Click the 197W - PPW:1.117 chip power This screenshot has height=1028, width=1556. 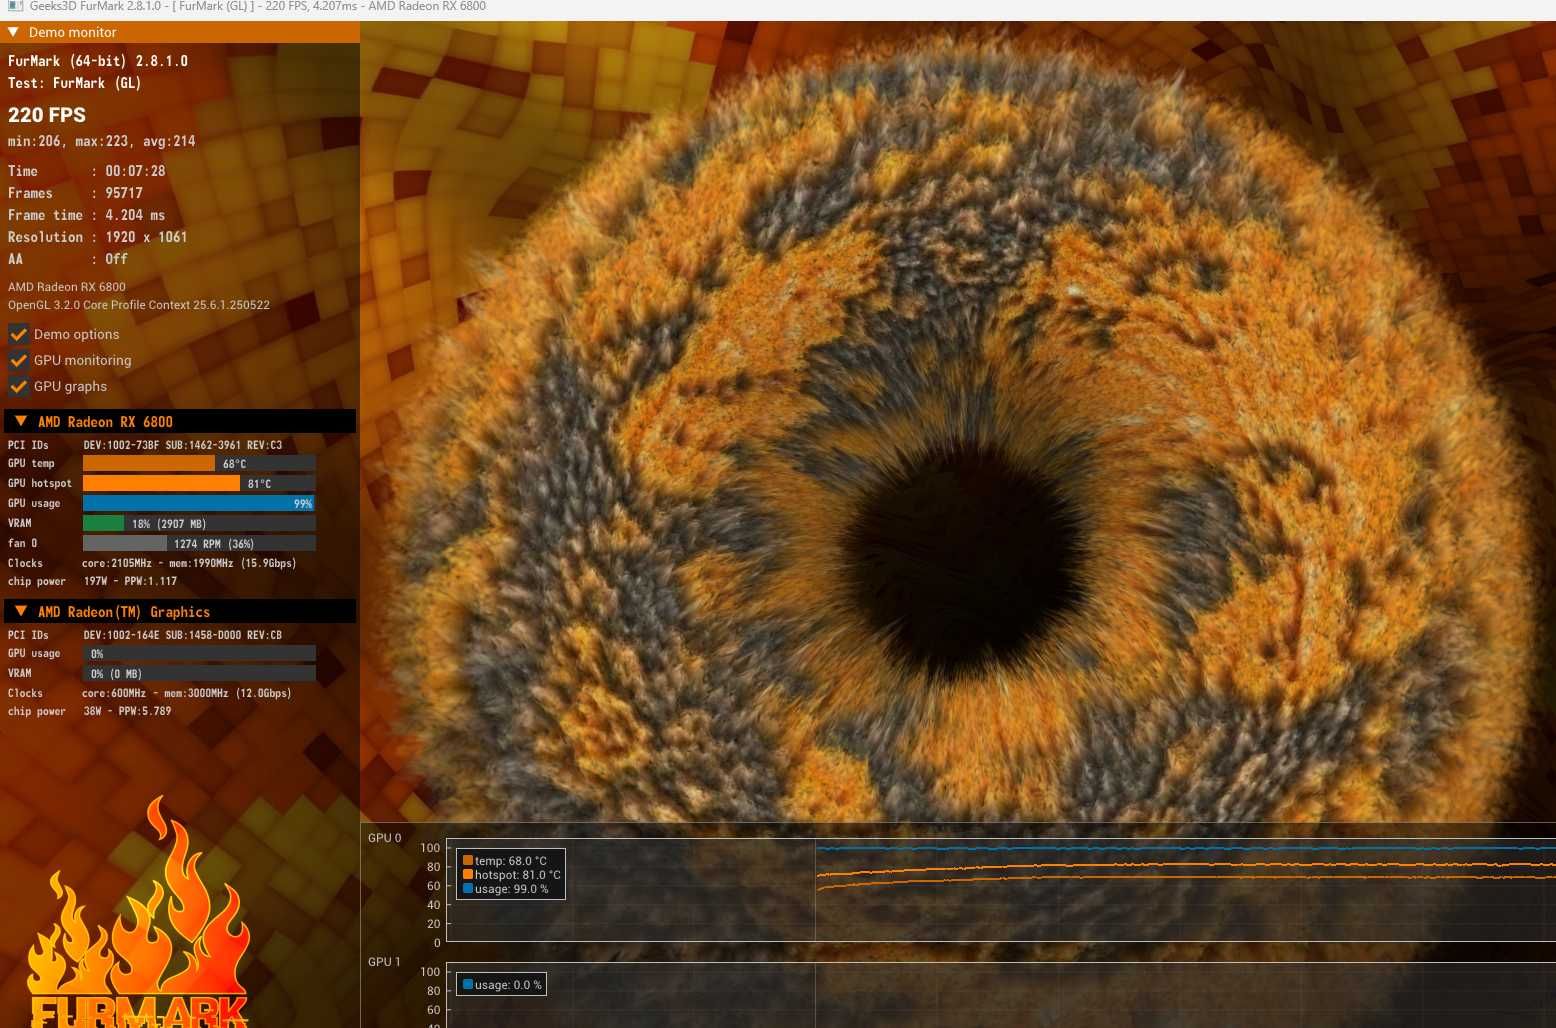[x=130, y=581]
